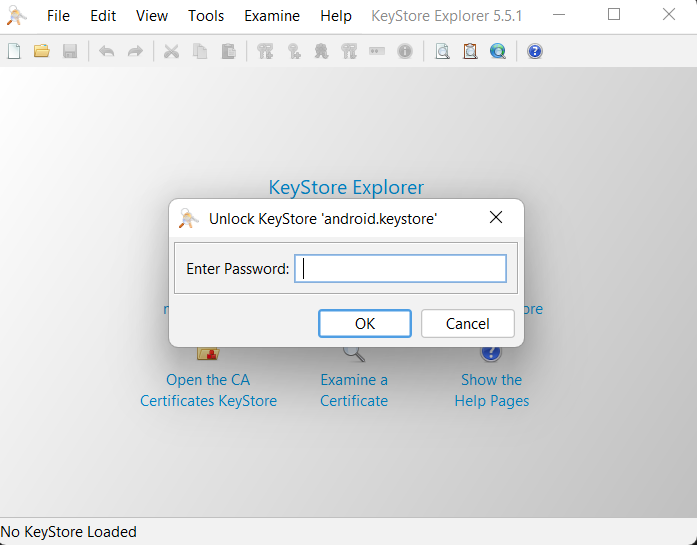Click the 'No KeyStore Loaded' status text
697x545 pixels.
coord(68,532)
